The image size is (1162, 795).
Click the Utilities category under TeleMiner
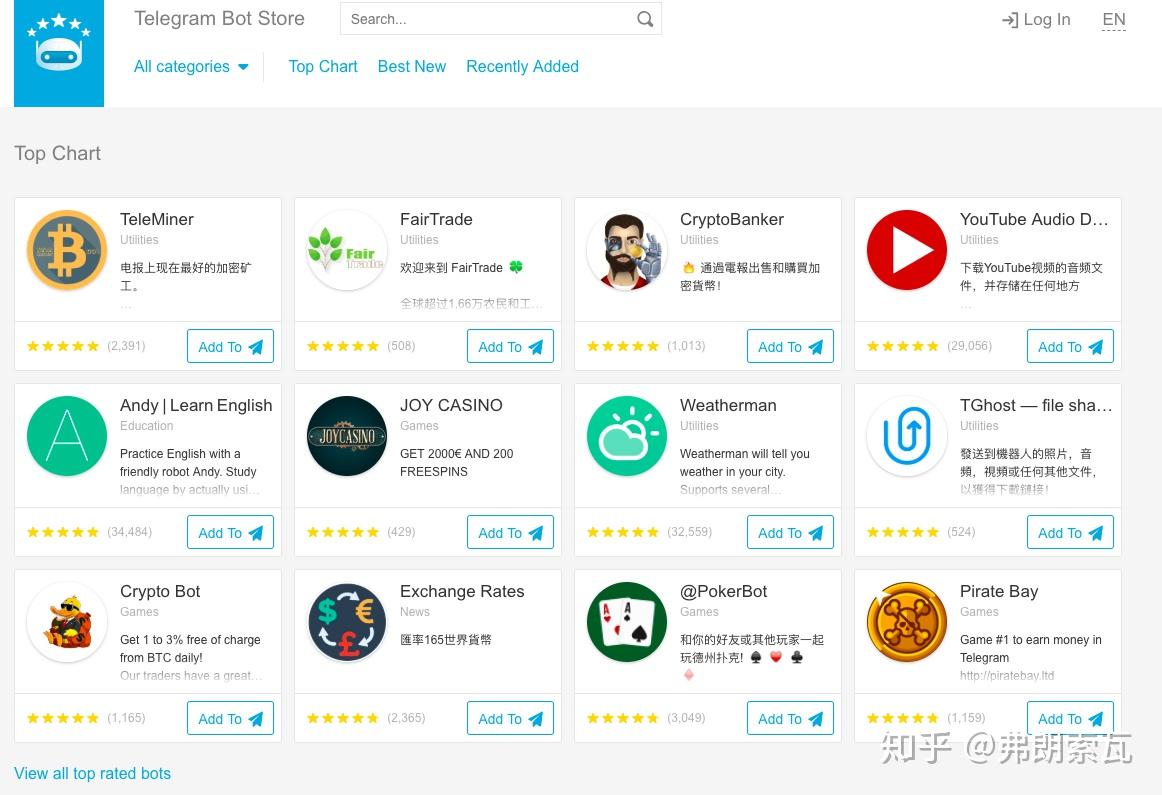(x=139, y=240)
